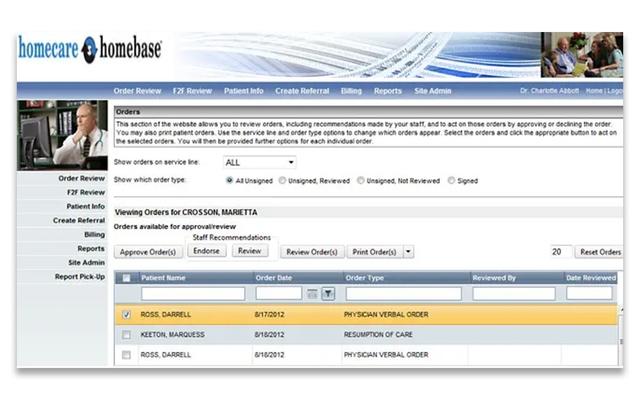Open the Print Order(s) dropdown arrow
The image size is (640, 400).
point(408,252)
